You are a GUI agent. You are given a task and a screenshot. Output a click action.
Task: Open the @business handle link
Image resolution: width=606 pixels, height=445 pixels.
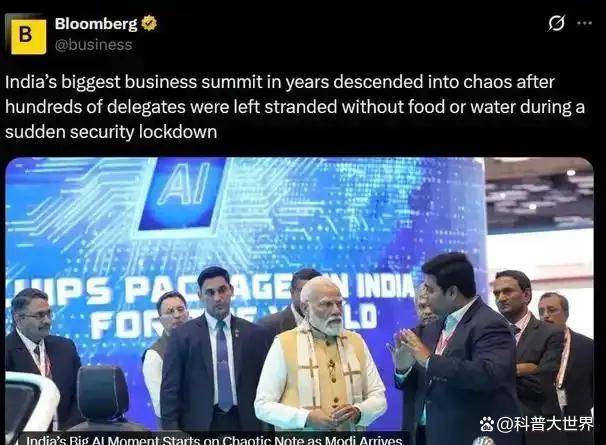coord(94,45)
